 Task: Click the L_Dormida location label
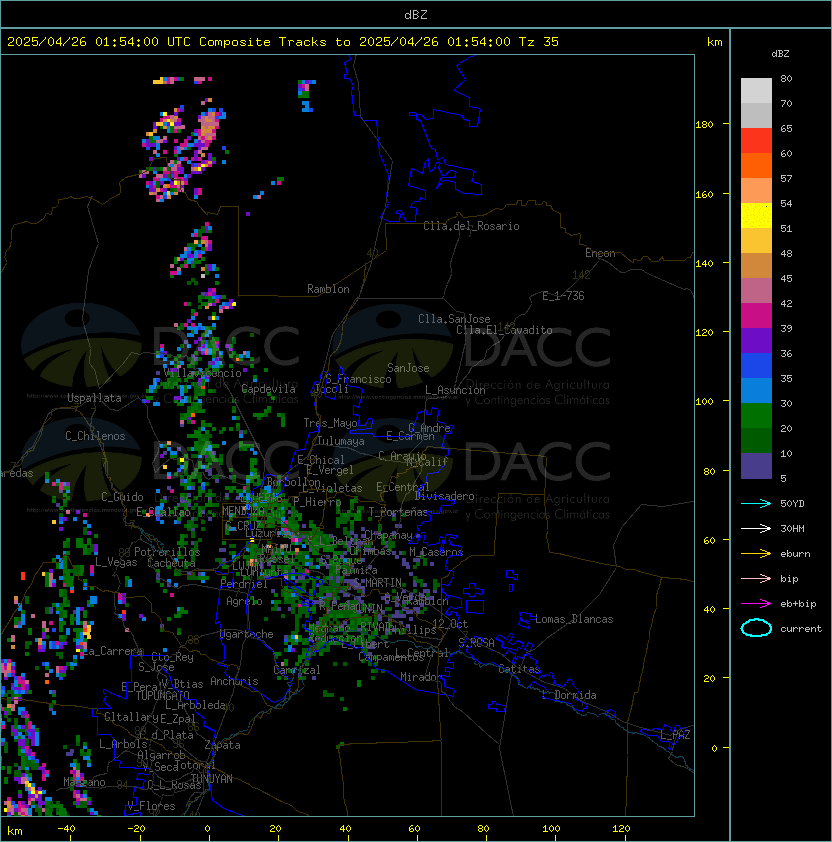[569, 695]
